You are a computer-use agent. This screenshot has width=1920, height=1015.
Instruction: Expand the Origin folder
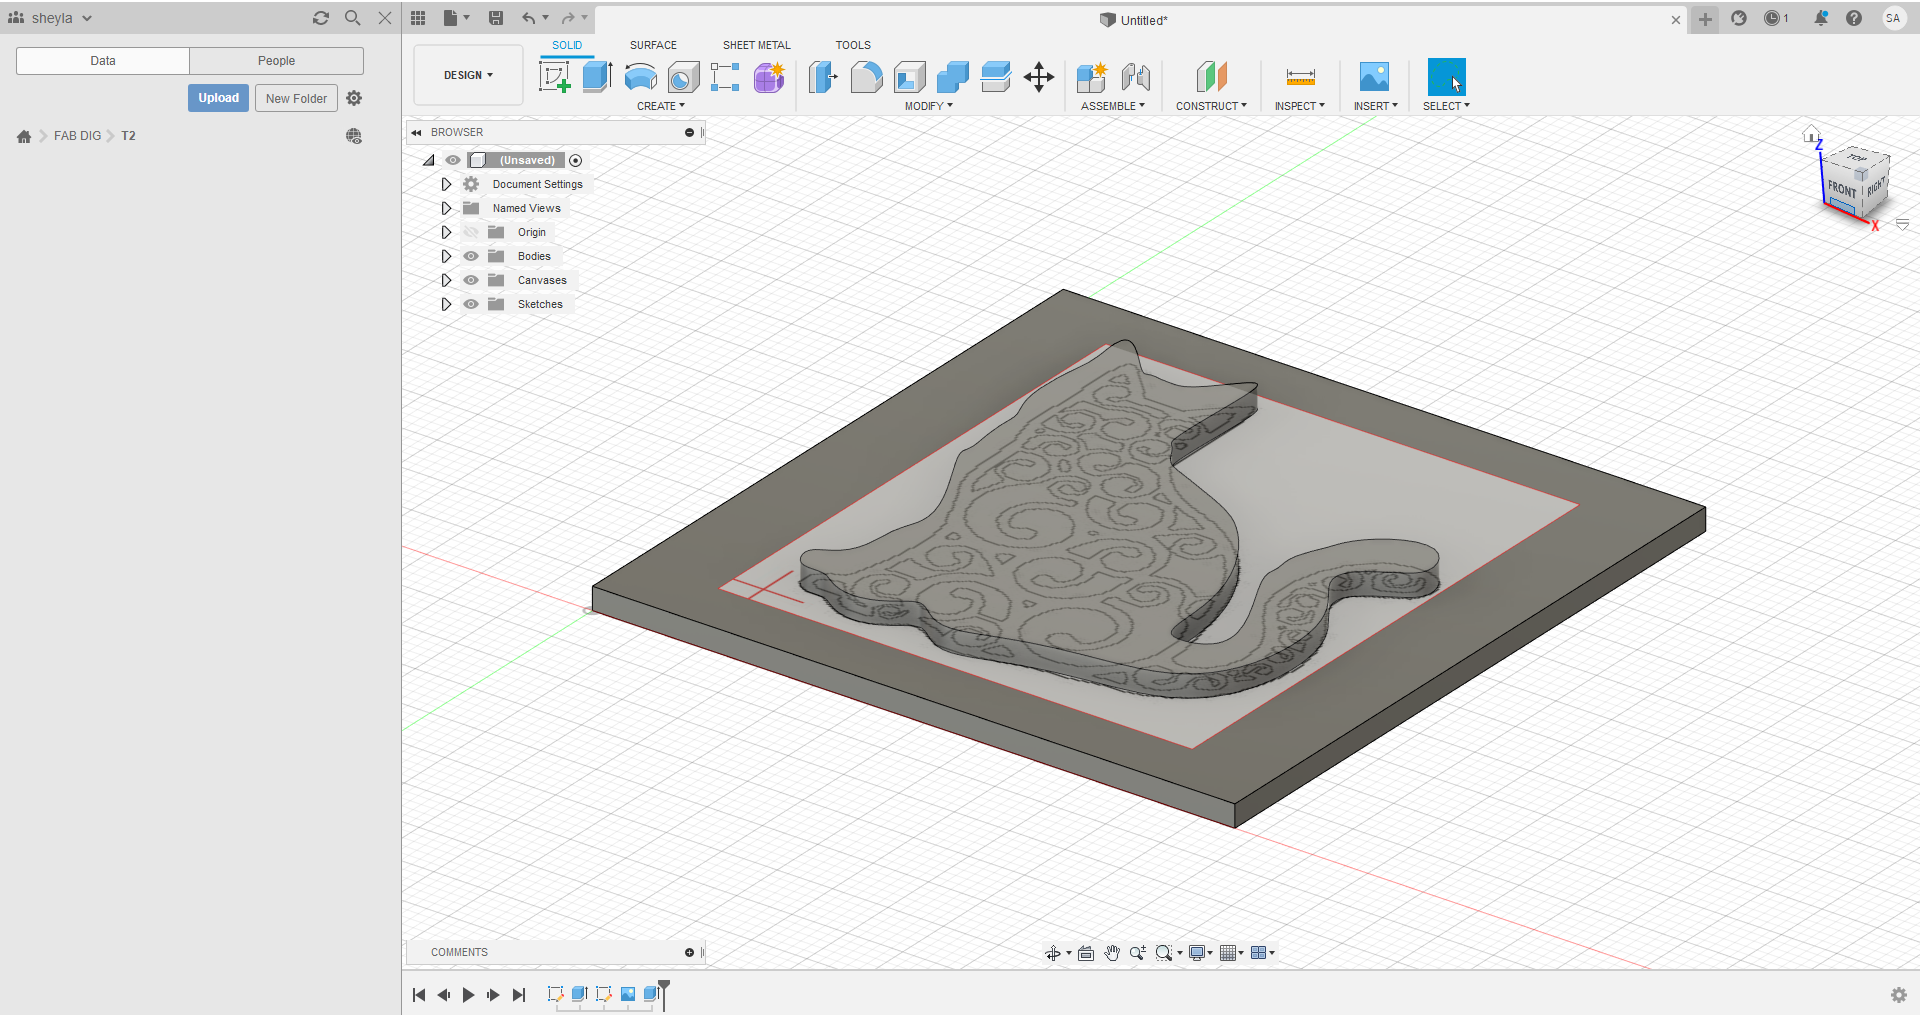(446, 232)
